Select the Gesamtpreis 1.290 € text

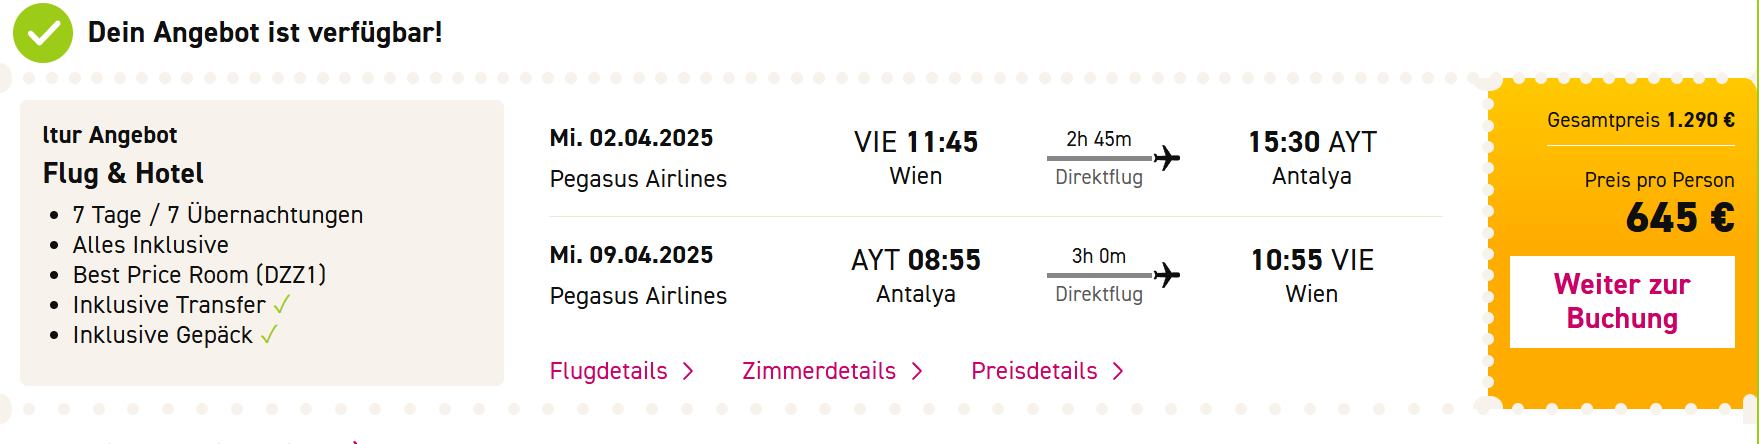click(x=1641, y=120)
